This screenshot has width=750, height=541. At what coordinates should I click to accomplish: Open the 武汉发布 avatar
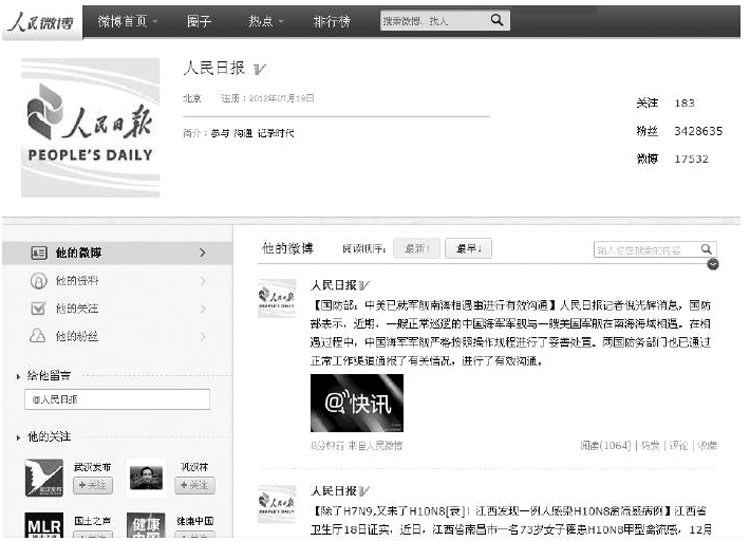44,478
